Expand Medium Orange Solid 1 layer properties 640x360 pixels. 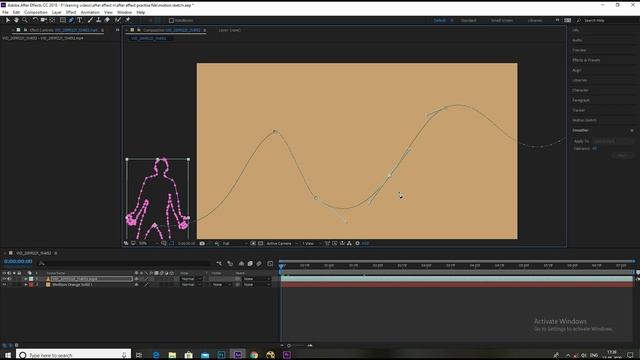point(26,284)
